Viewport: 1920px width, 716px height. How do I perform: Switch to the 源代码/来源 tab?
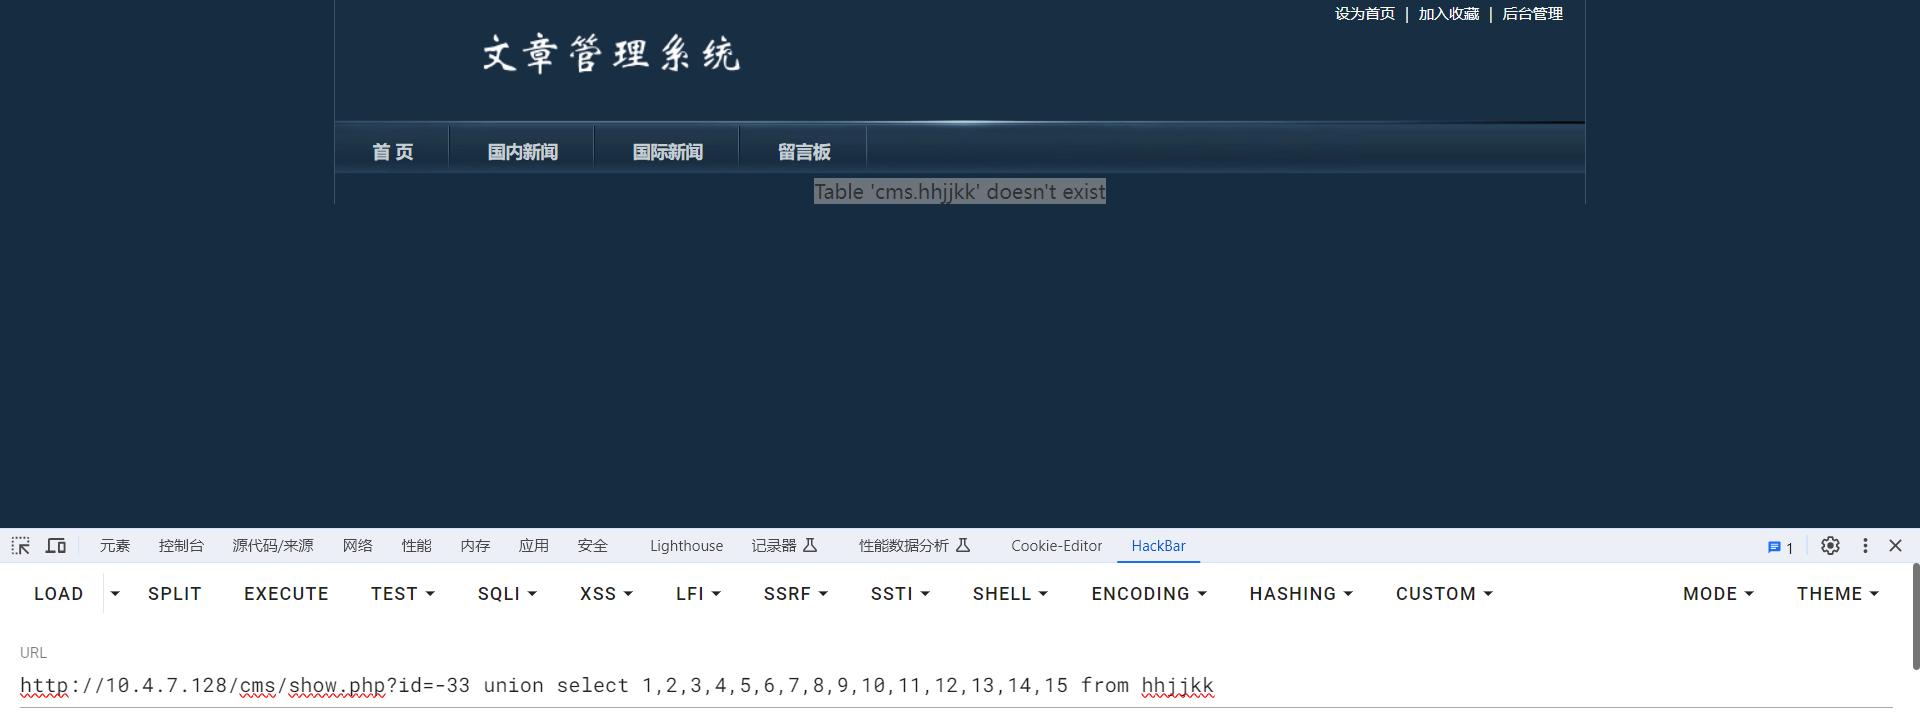pos(273,546)
